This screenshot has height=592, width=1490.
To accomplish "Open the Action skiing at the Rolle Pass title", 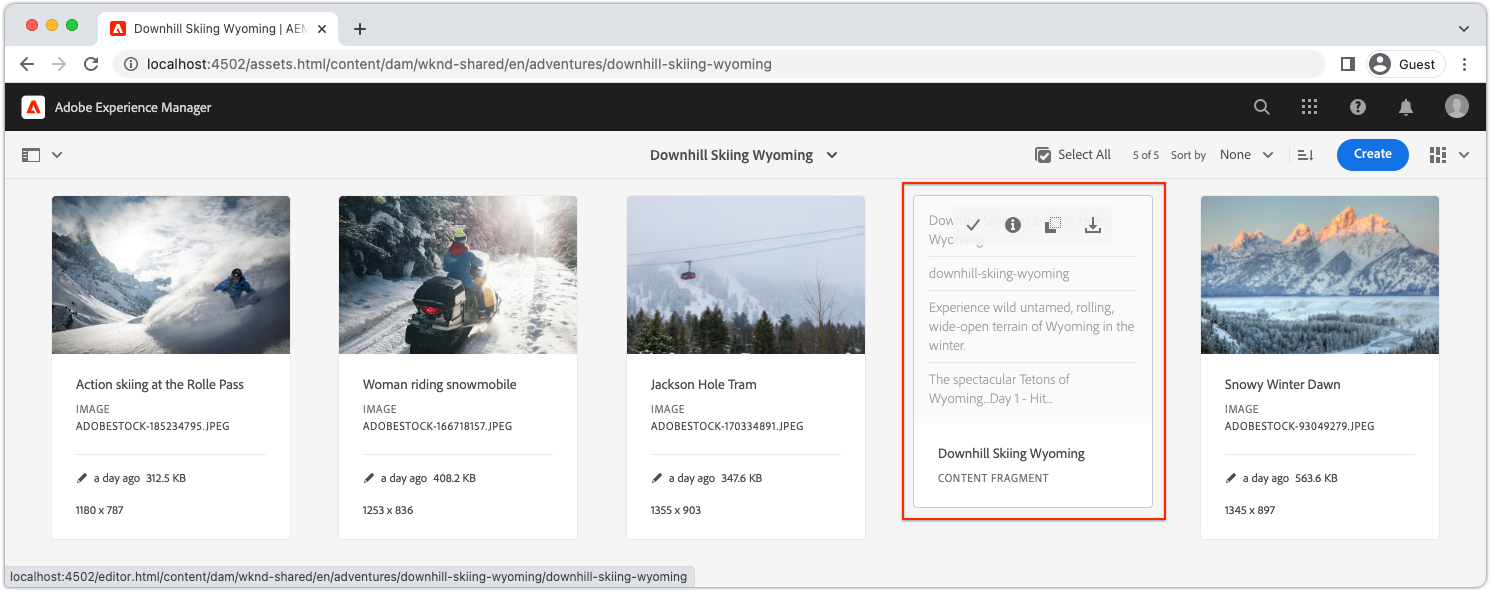I will 160,384.
